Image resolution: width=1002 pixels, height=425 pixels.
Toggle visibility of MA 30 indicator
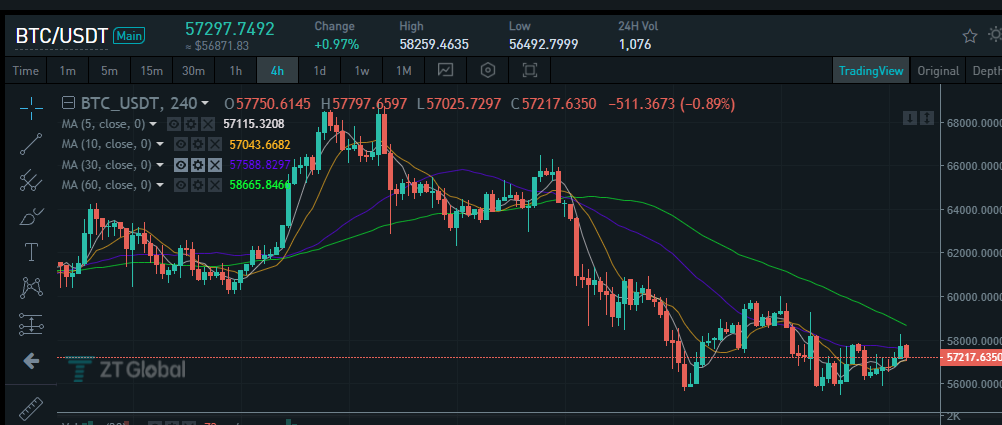coord(181,165)
